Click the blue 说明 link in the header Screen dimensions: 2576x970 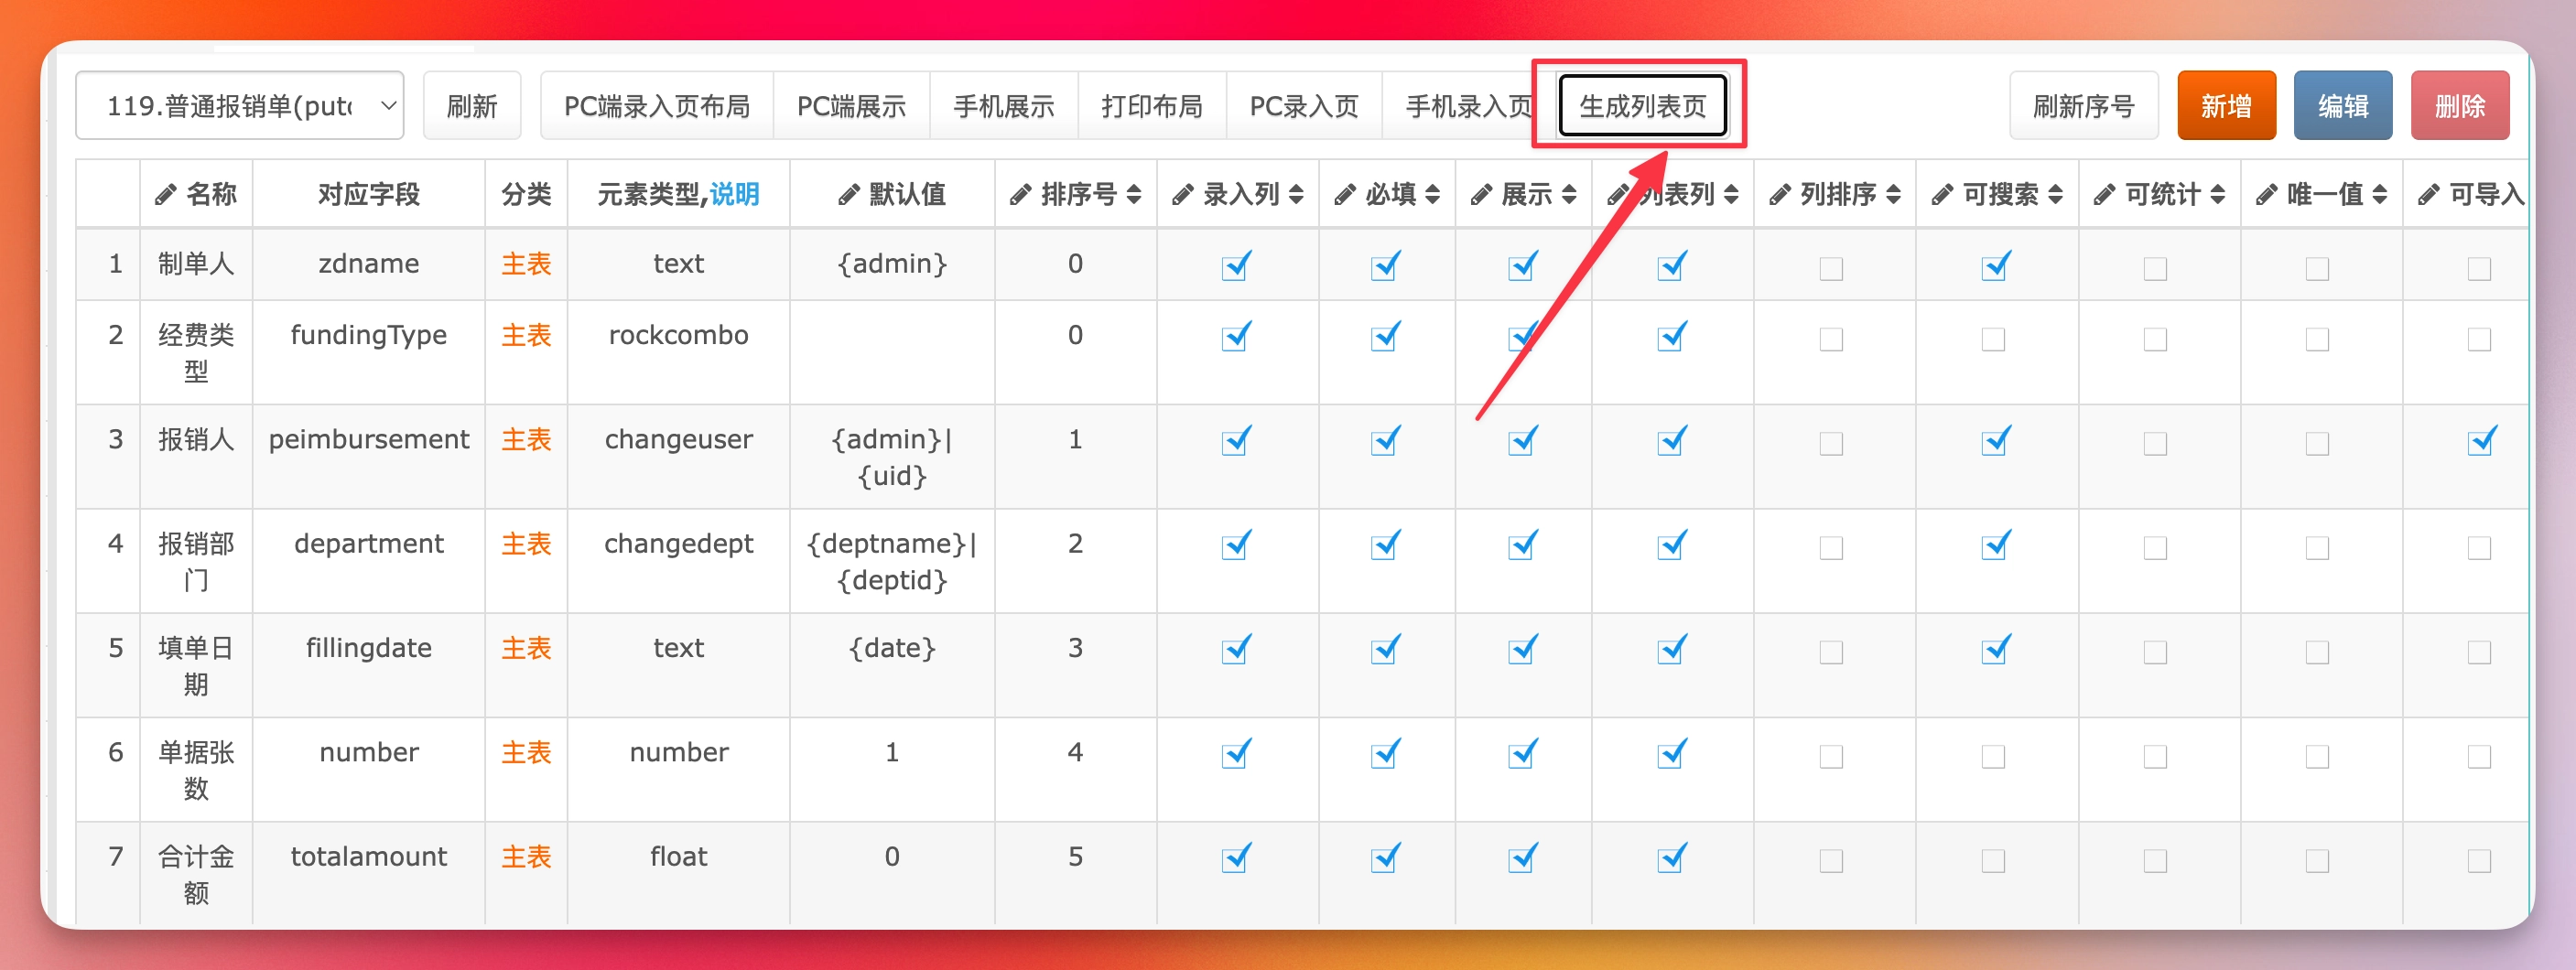(734, 195)
